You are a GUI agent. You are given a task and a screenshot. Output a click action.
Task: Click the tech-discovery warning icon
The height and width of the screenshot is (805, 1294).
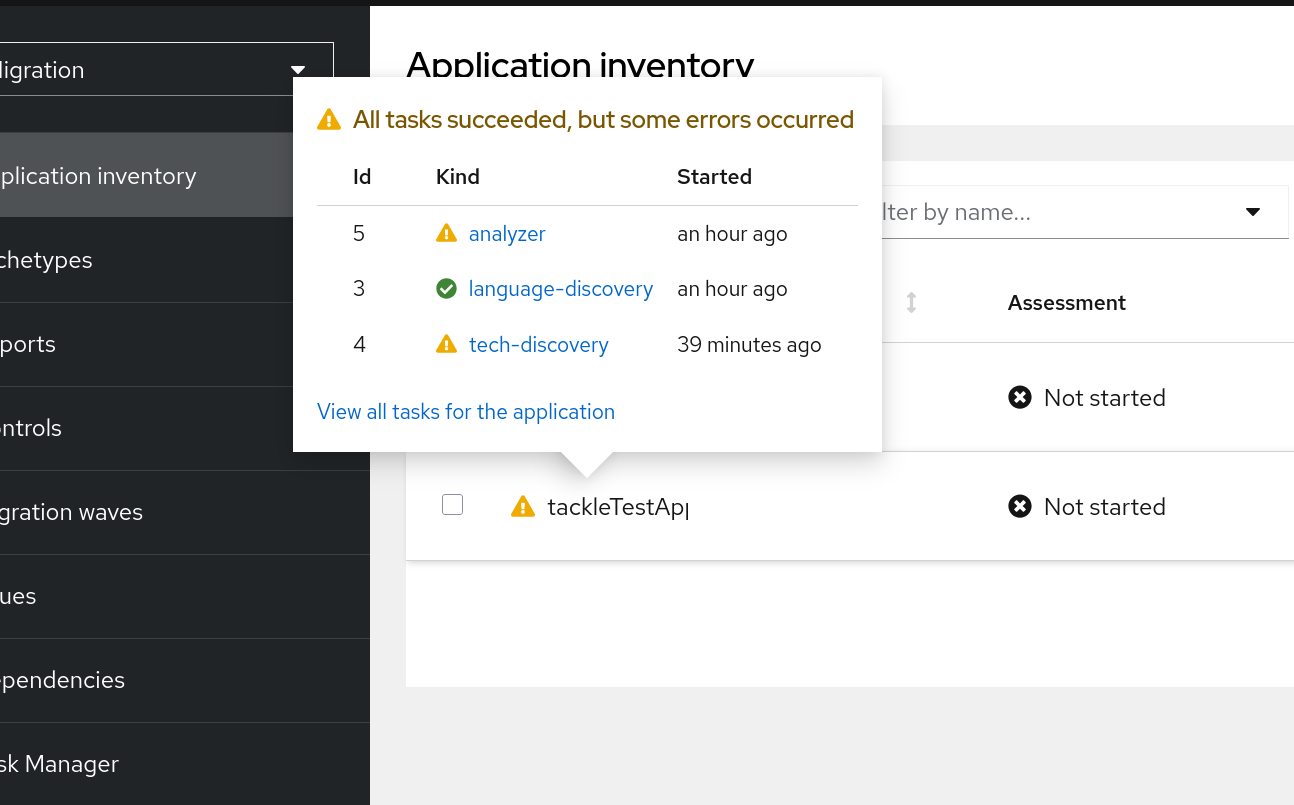(x=446, y=345)
